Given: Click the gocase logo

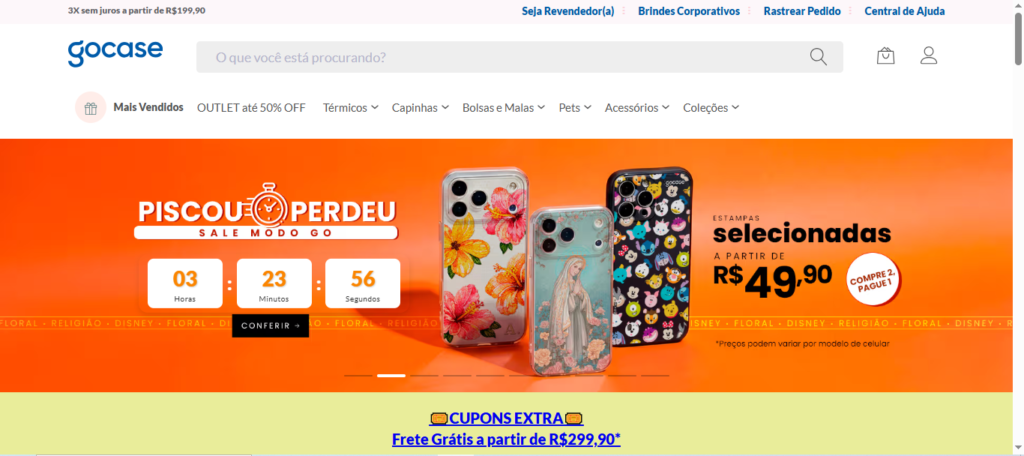Looking at the screenshot, I should tap(115, 53).
